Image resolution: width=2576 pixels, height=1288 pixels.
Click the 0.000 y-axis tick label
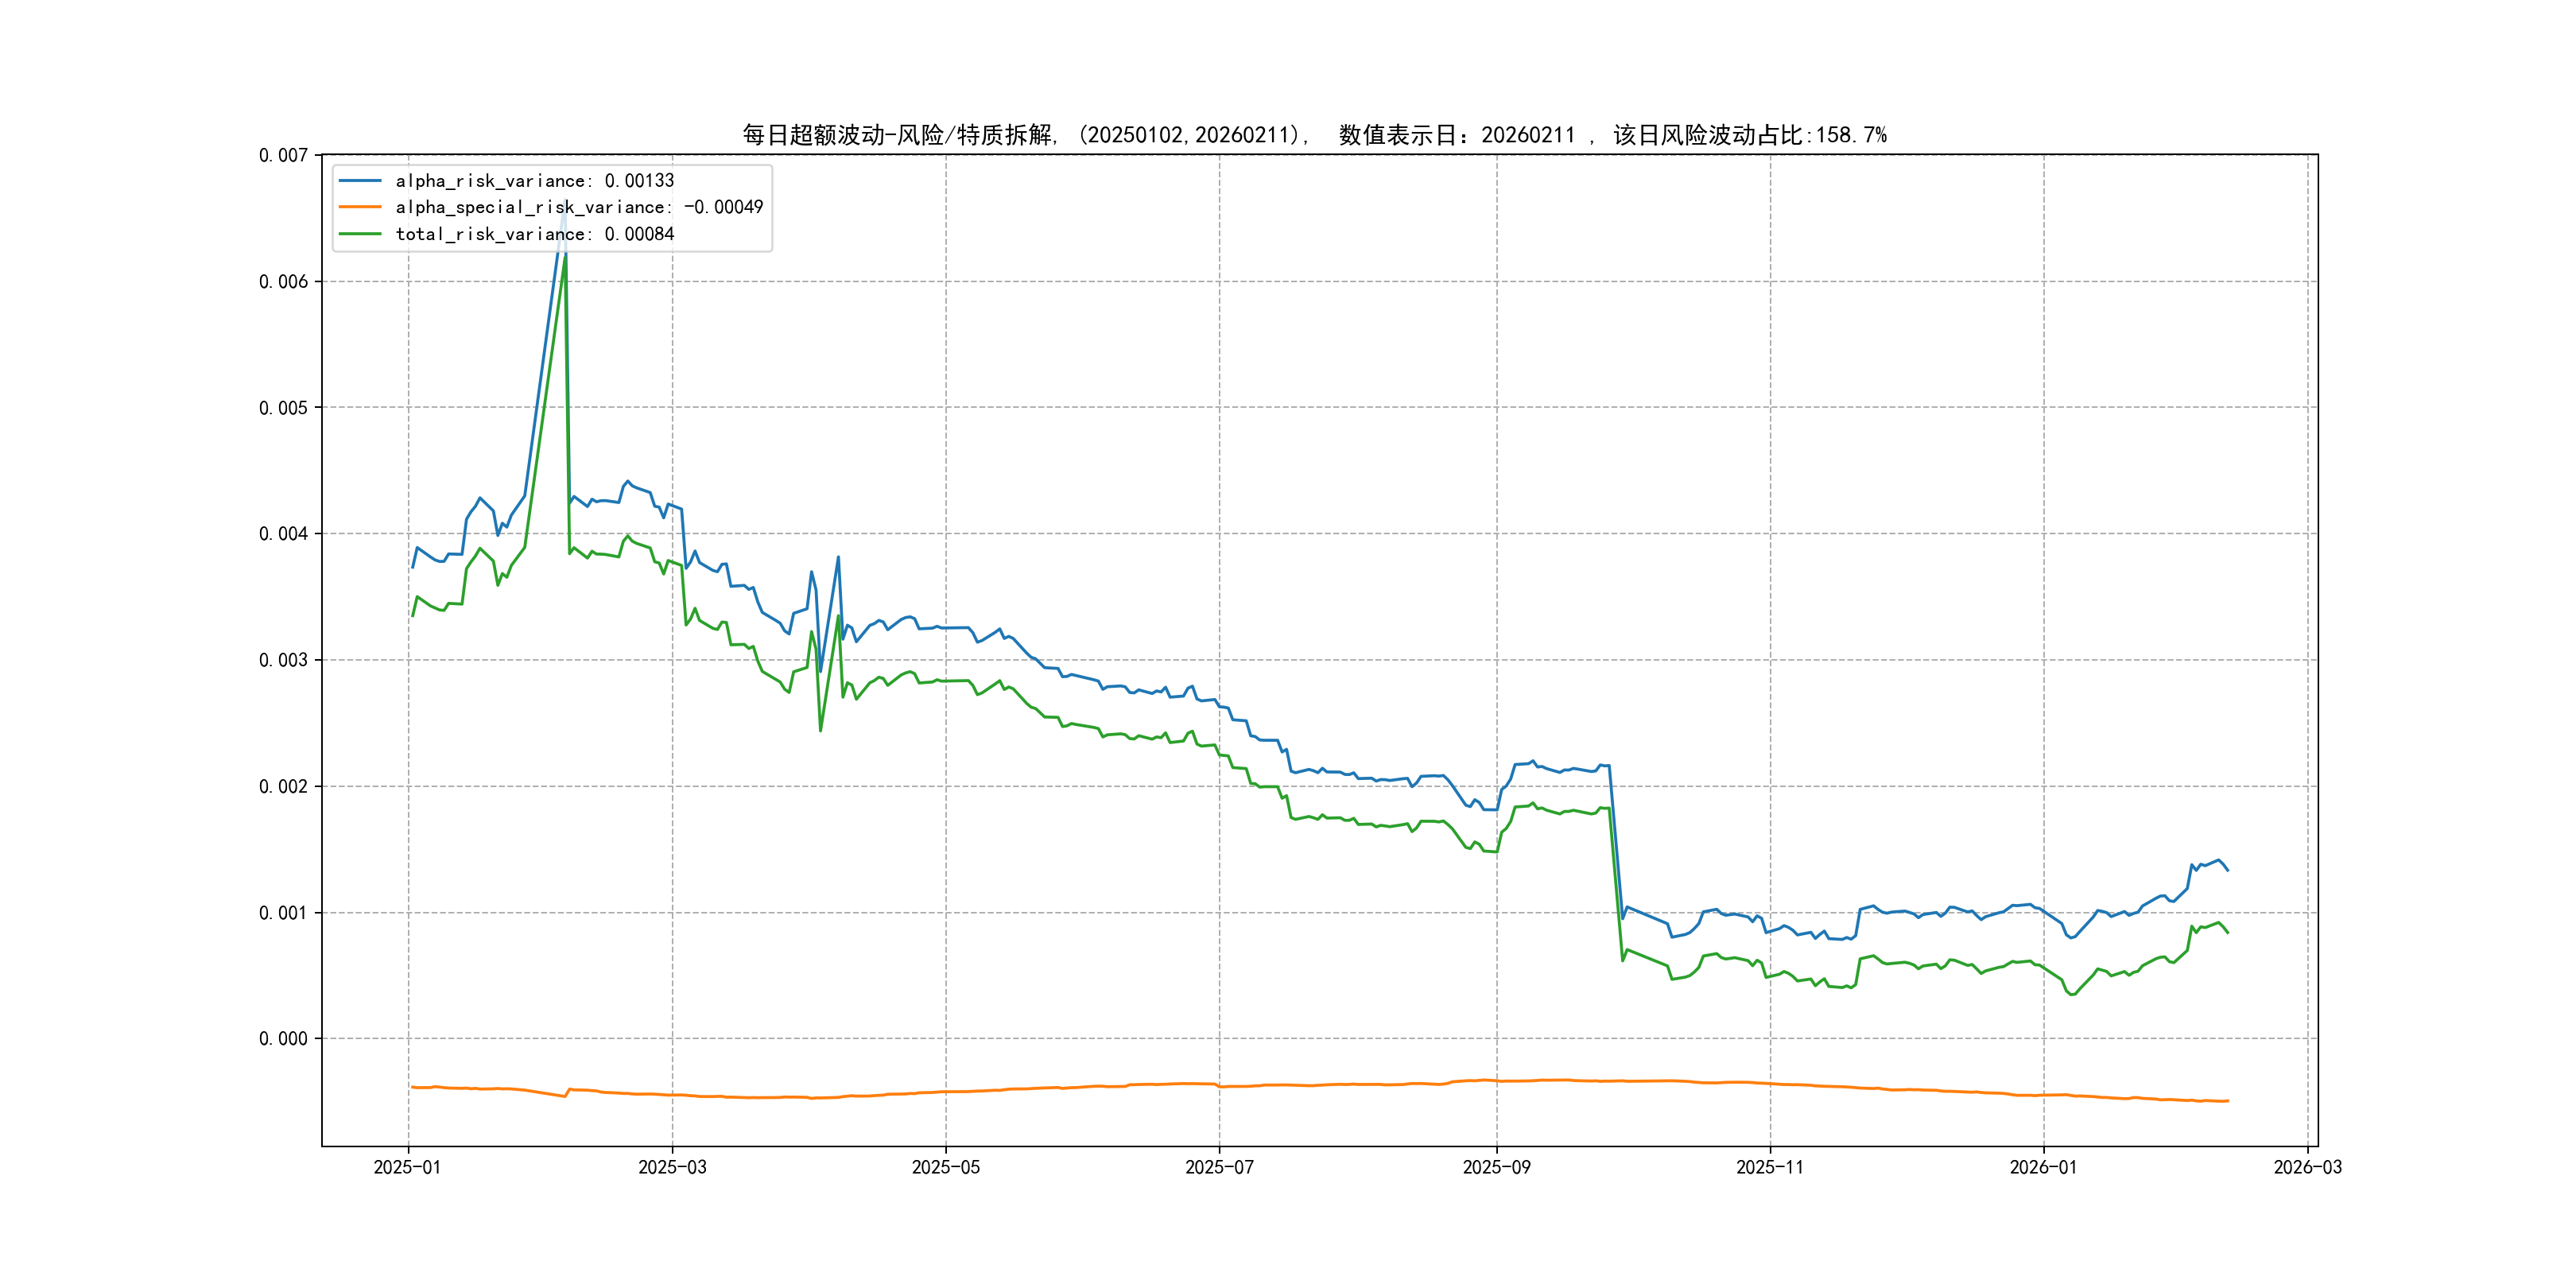pos(283,1039)
